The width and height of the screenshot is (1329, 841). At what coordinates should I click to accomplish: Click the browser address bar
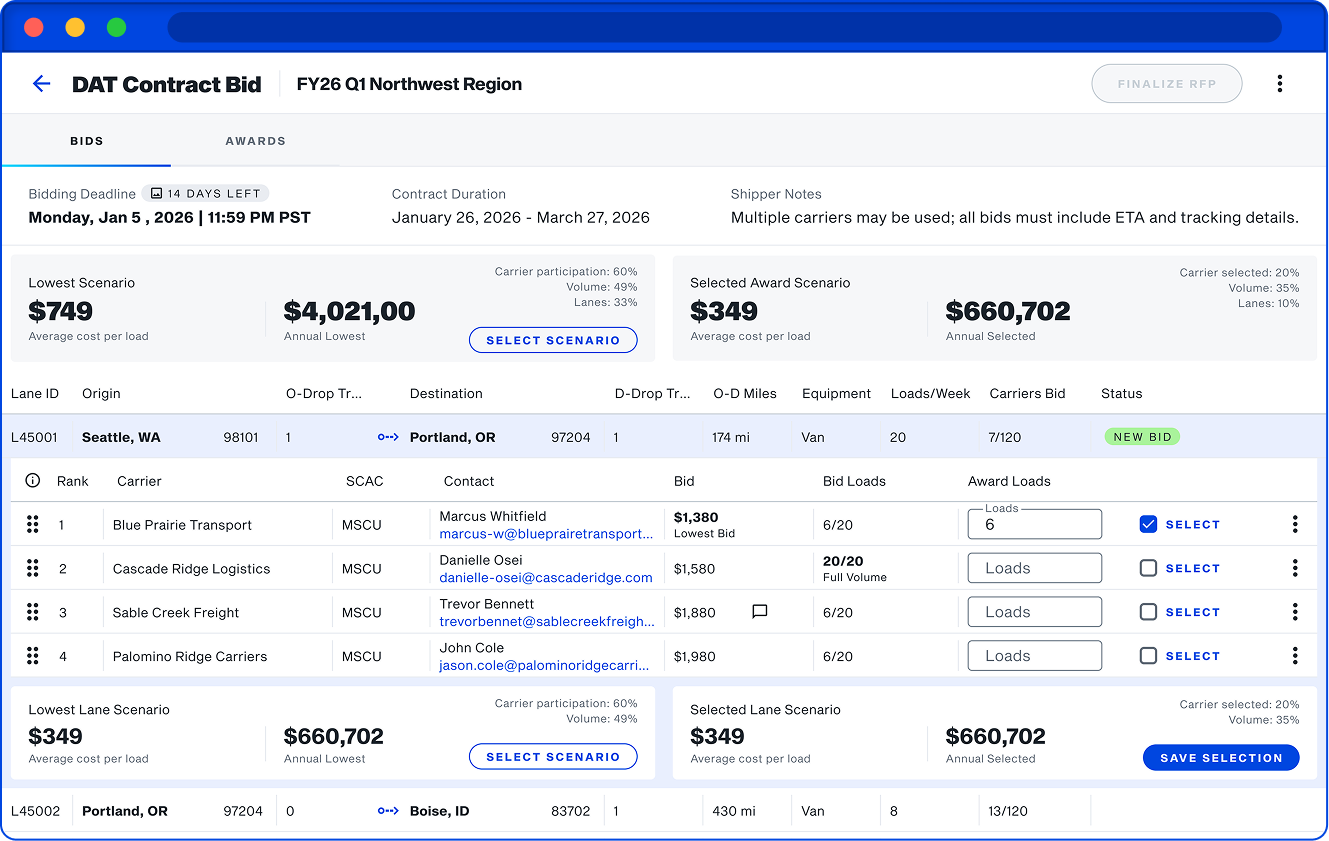click(x=724, y=27)
